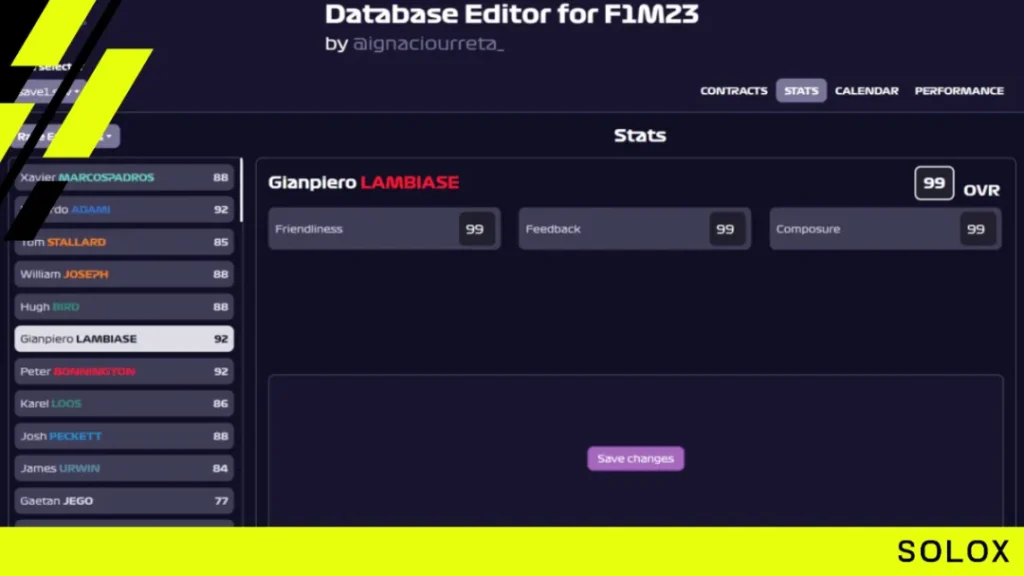Open the Performance tab
Screen dimensions: 1024x576
(x=959, y=91)
